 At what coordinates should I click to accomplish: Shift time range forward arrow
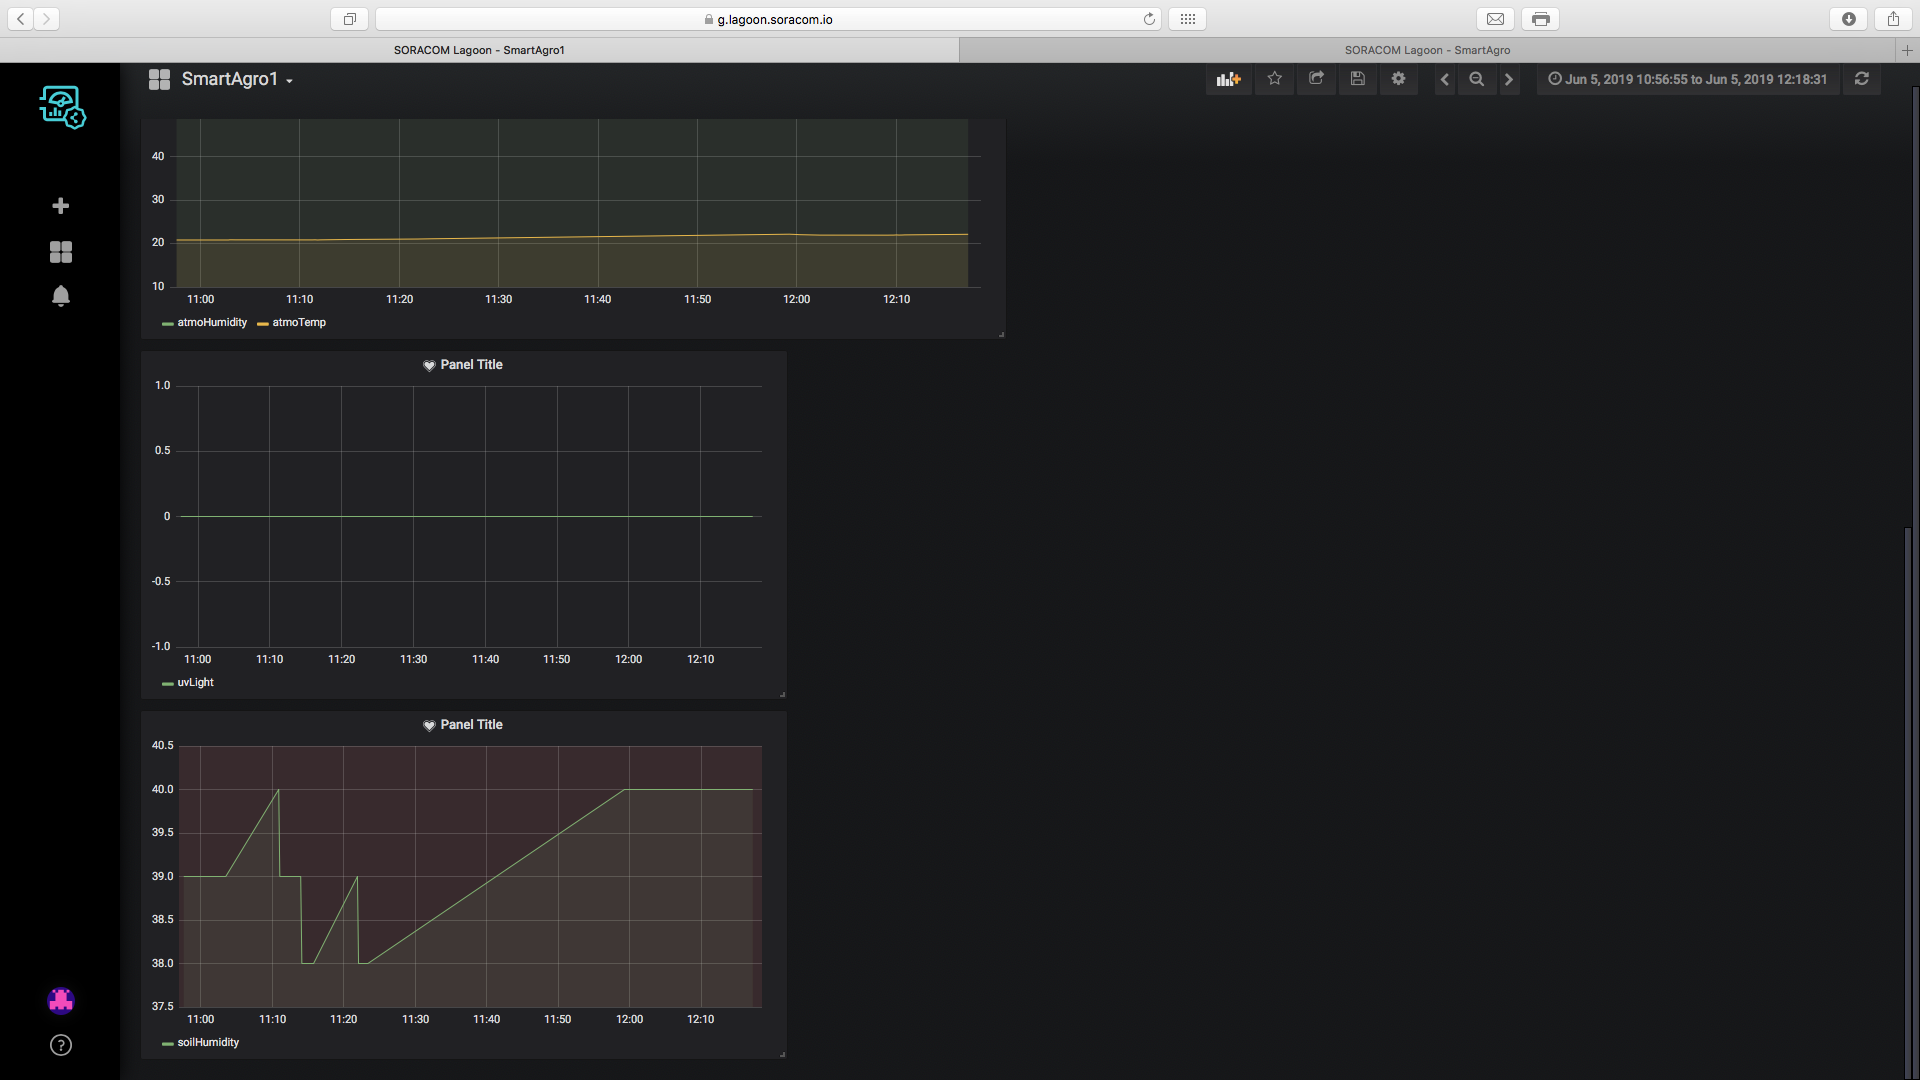point(1509,79)
